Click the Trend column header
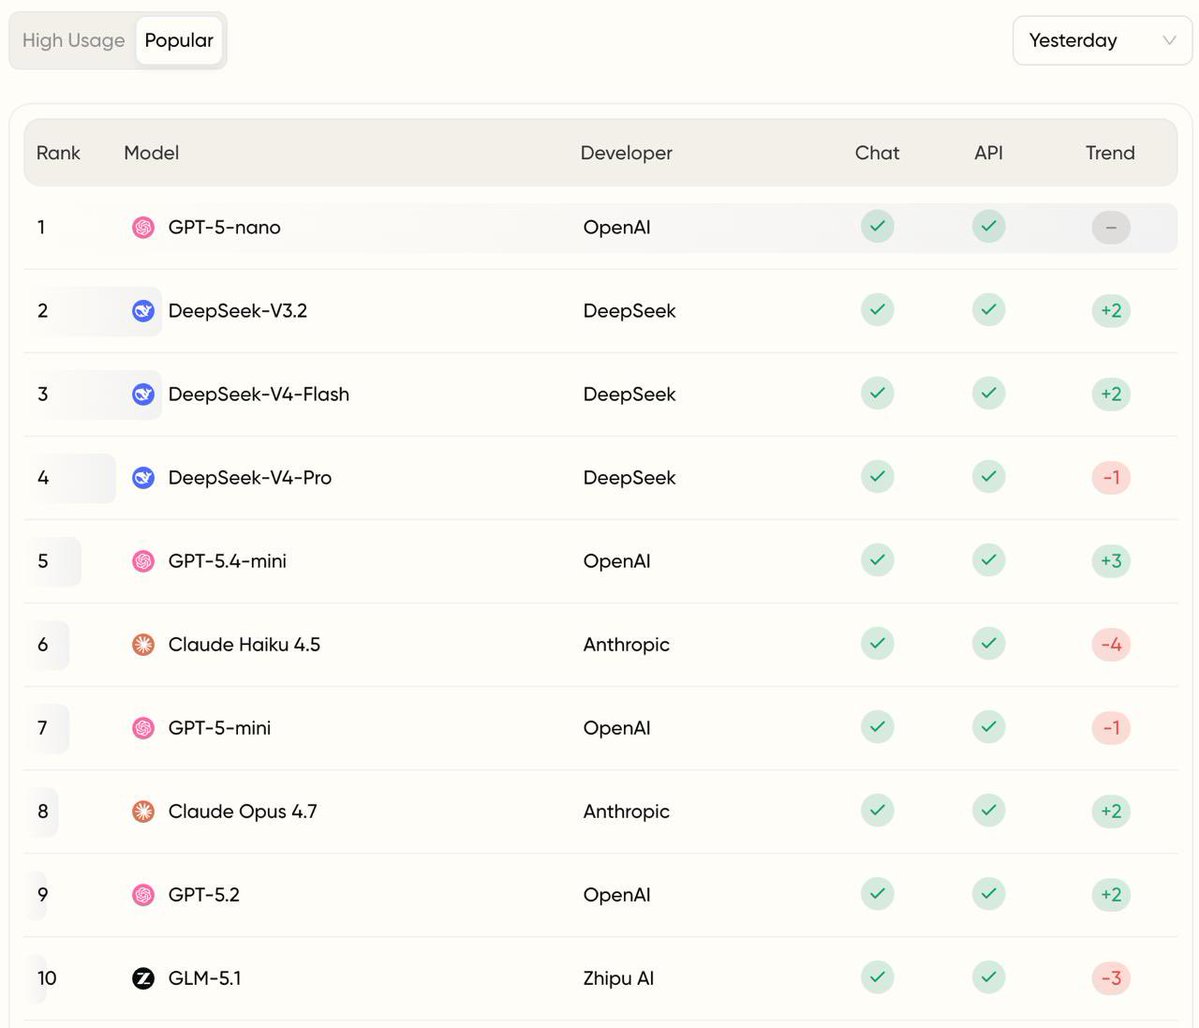This screenshot has width=1199, height=1028. click(x=1110, y=153)
